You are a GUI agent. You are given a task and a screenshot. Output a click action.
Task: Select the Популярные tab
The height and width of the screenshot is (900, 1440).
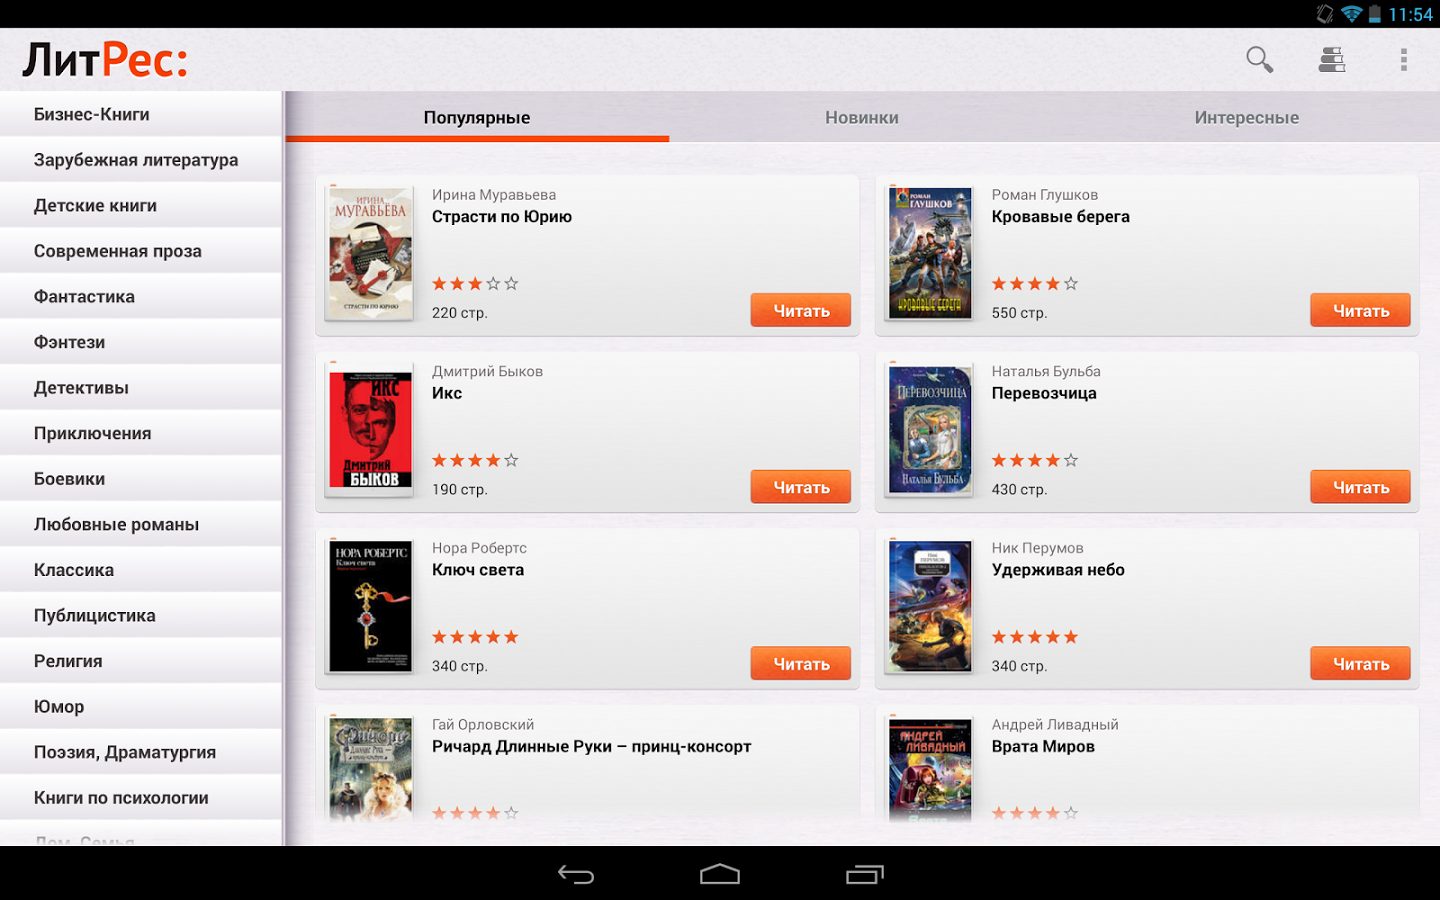477,117
